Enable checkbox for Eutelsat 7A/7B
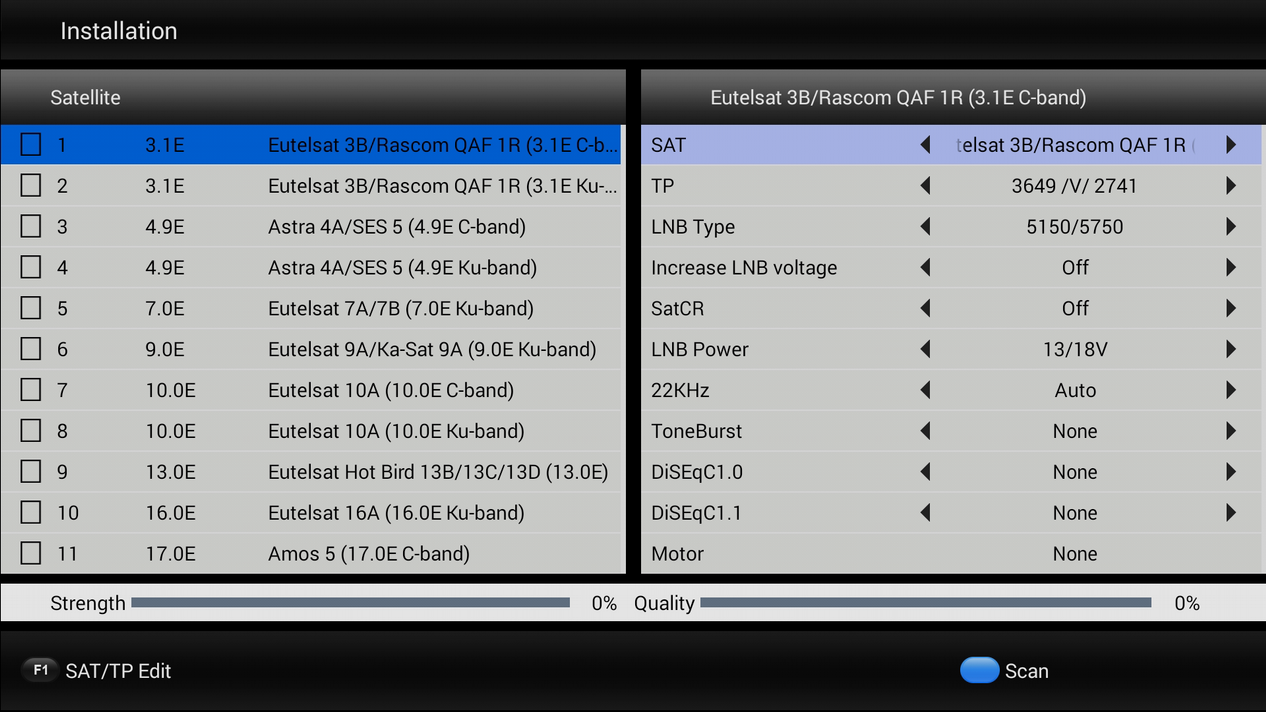Viewport: 1266px width, 712px height. click(x=31, y=309)
